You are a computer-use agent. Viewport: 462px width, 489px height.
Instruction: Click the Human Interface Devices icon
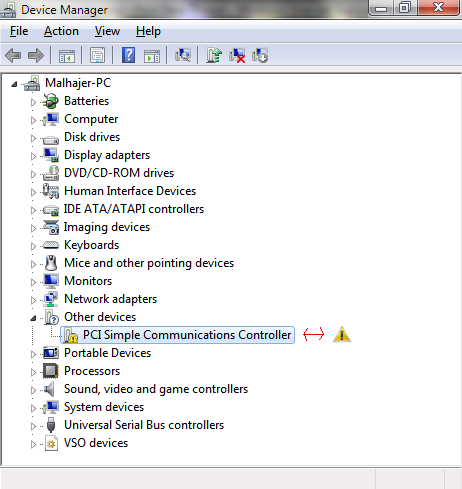[51, 191]
